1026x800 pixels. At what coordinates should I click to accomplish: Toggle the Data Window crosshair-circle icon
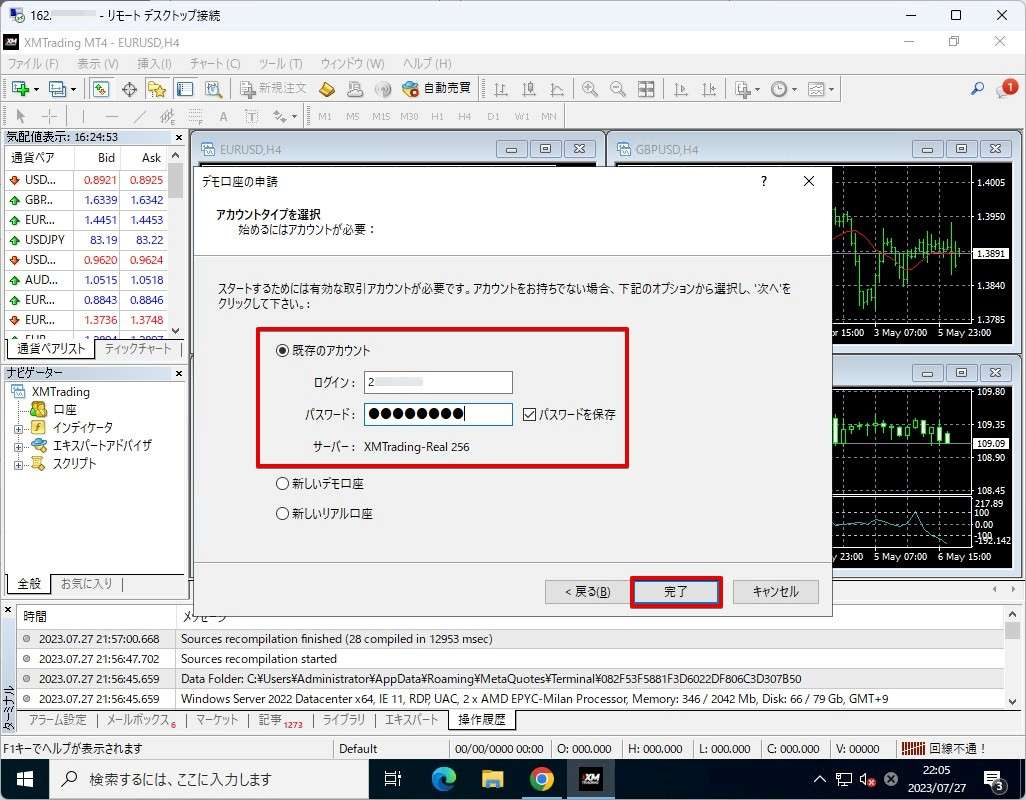[x=129, y=88]
